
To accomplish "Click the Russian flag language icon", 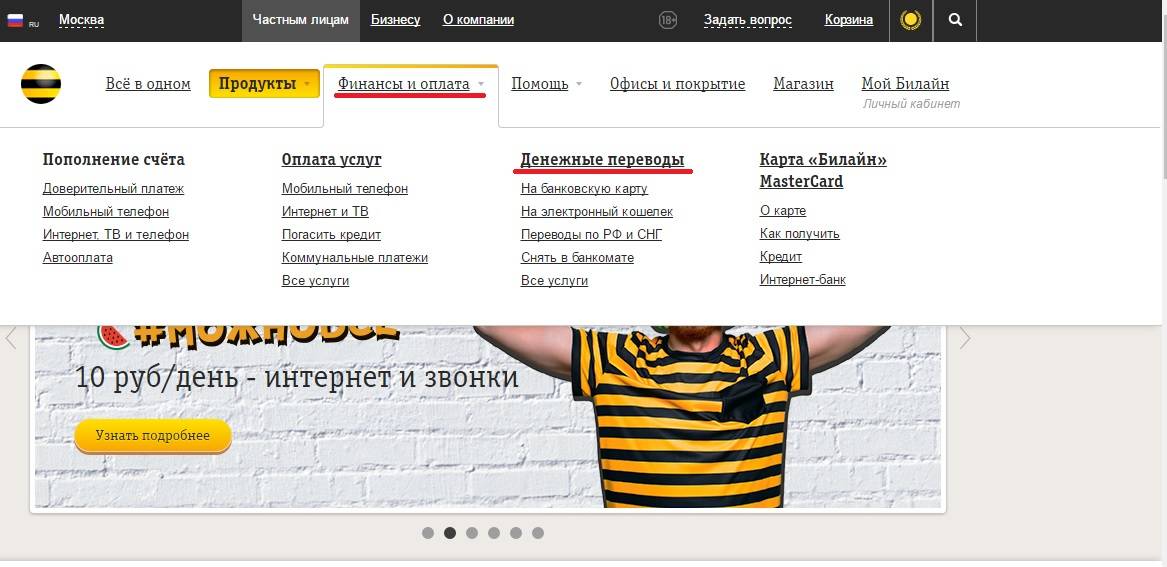I will 16,20.
